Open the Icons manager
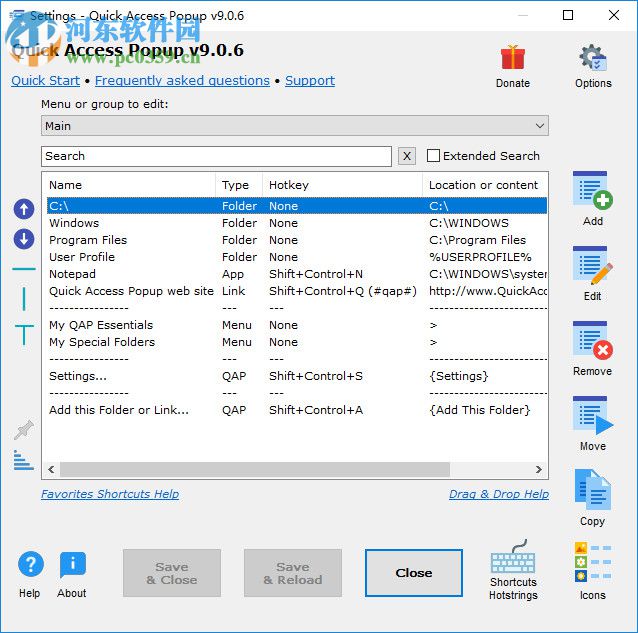Screen dimensions: 638x633 coord(593,562)
